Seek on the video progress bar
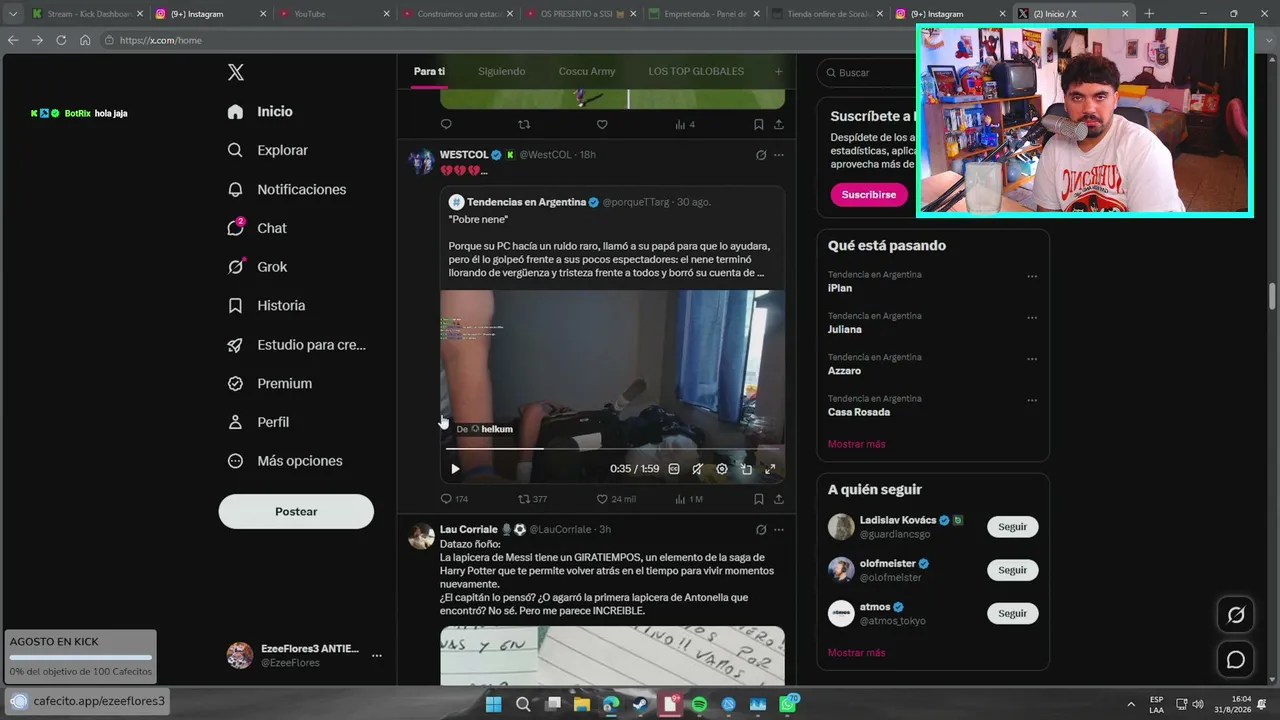The width and height of the screenshot is (1280, 720). click(612, 448)
